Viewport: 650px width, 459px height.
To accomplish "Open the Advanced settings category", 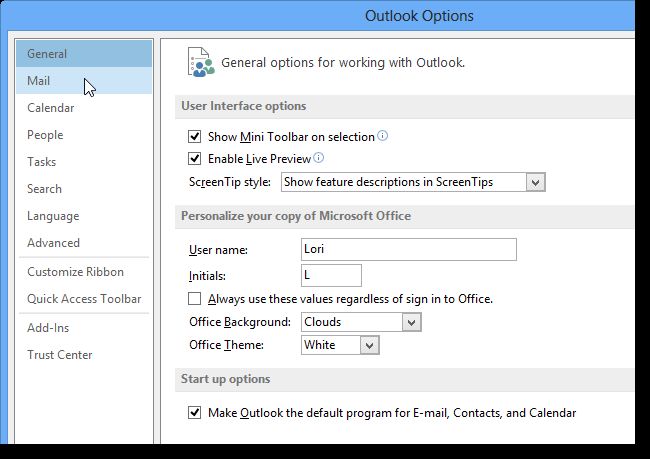I will point(53,243).
